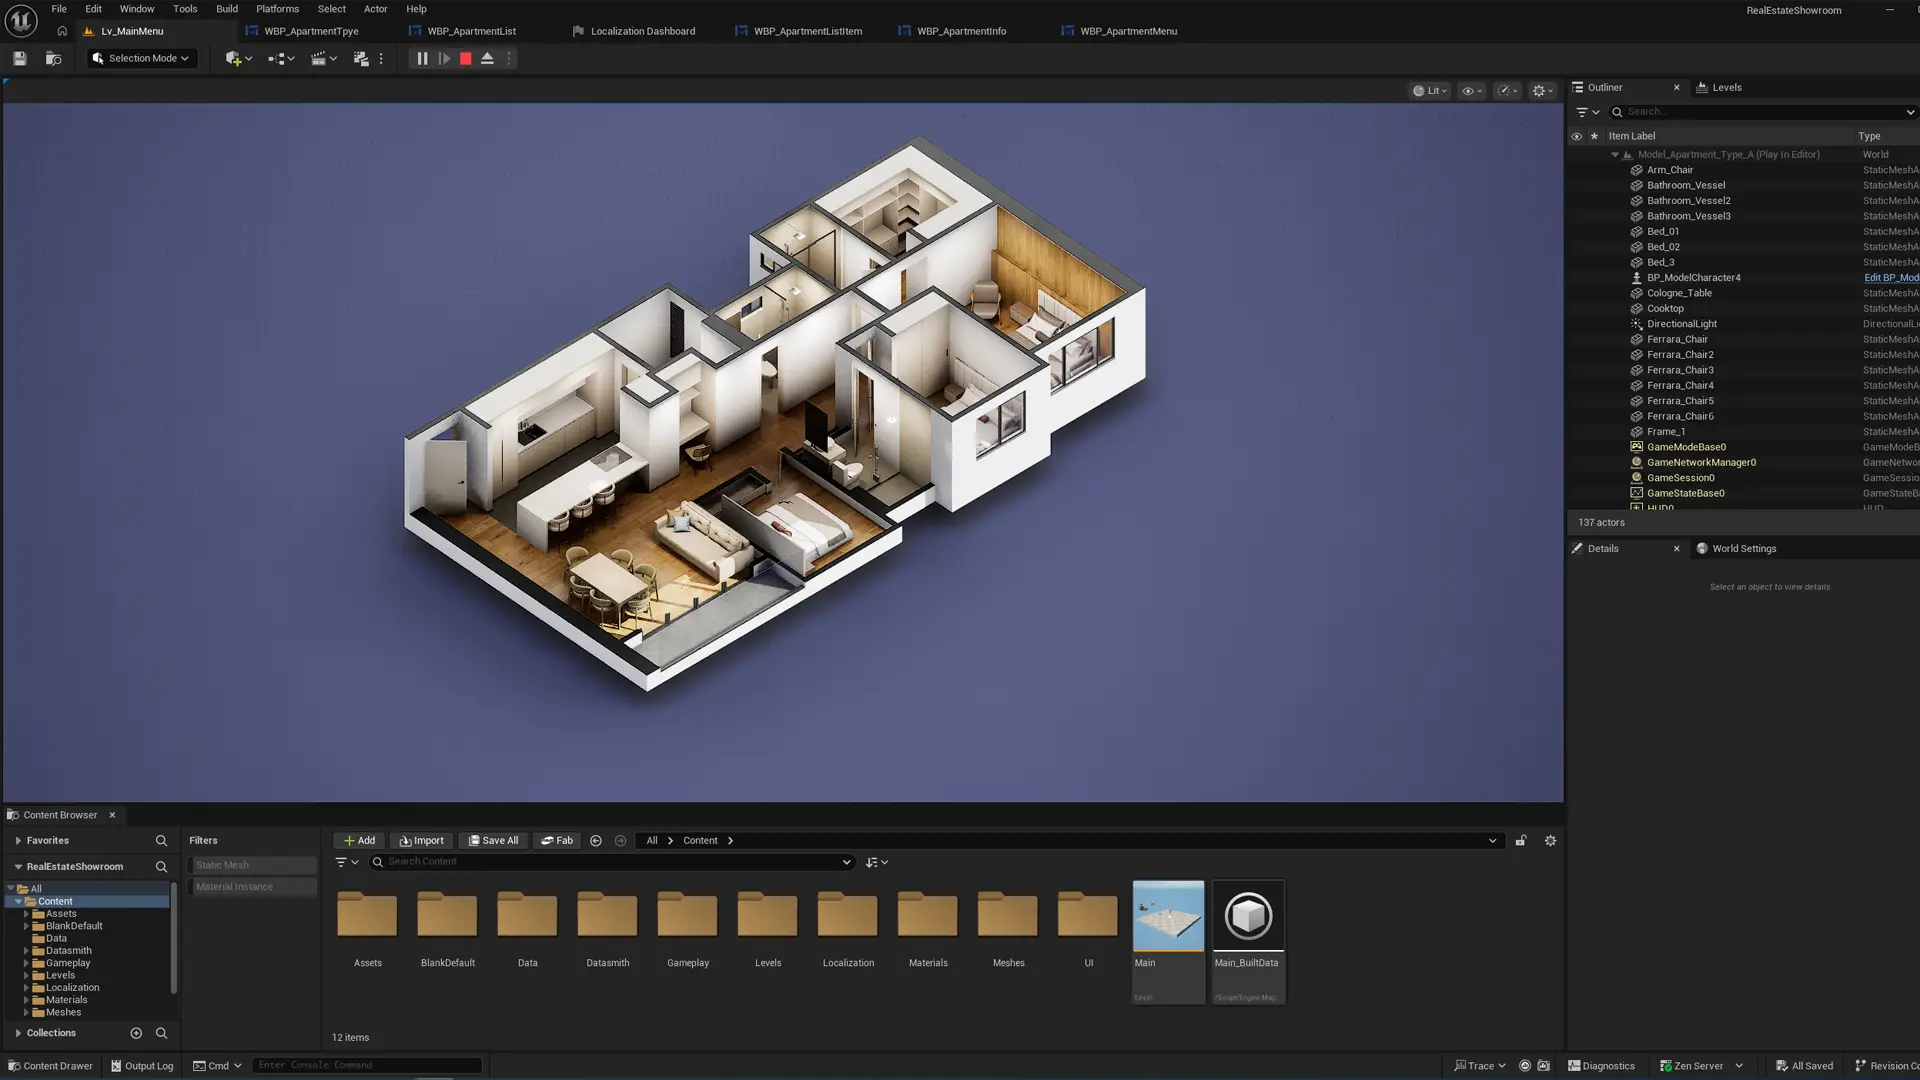Enable the Static Mesh filter

pyautogui.click(x=252, y=865)
